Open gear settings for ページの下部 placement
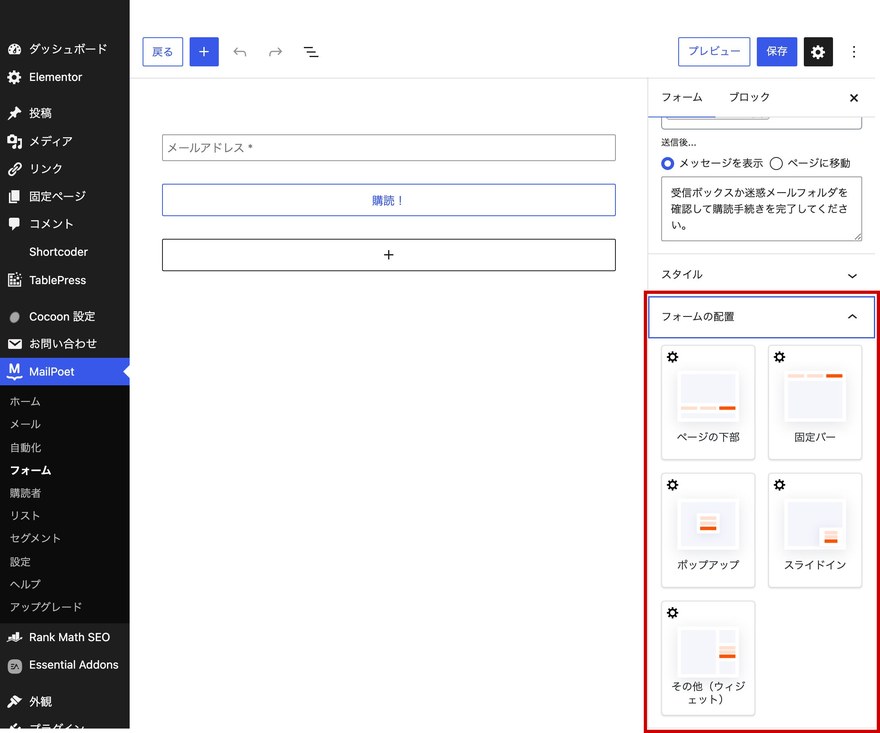The width and height of the screenshot is (880, 733). (672, 357)
